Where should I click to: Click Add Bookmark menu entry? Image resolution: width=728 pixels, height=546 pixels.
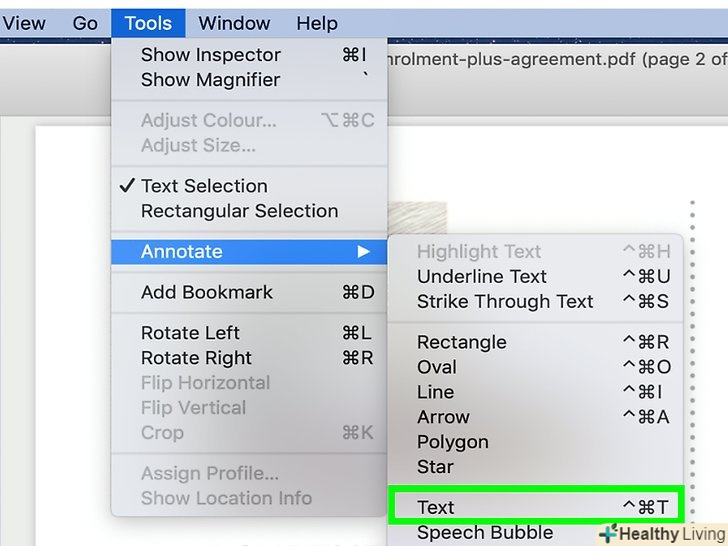click(x=206, y=293)
